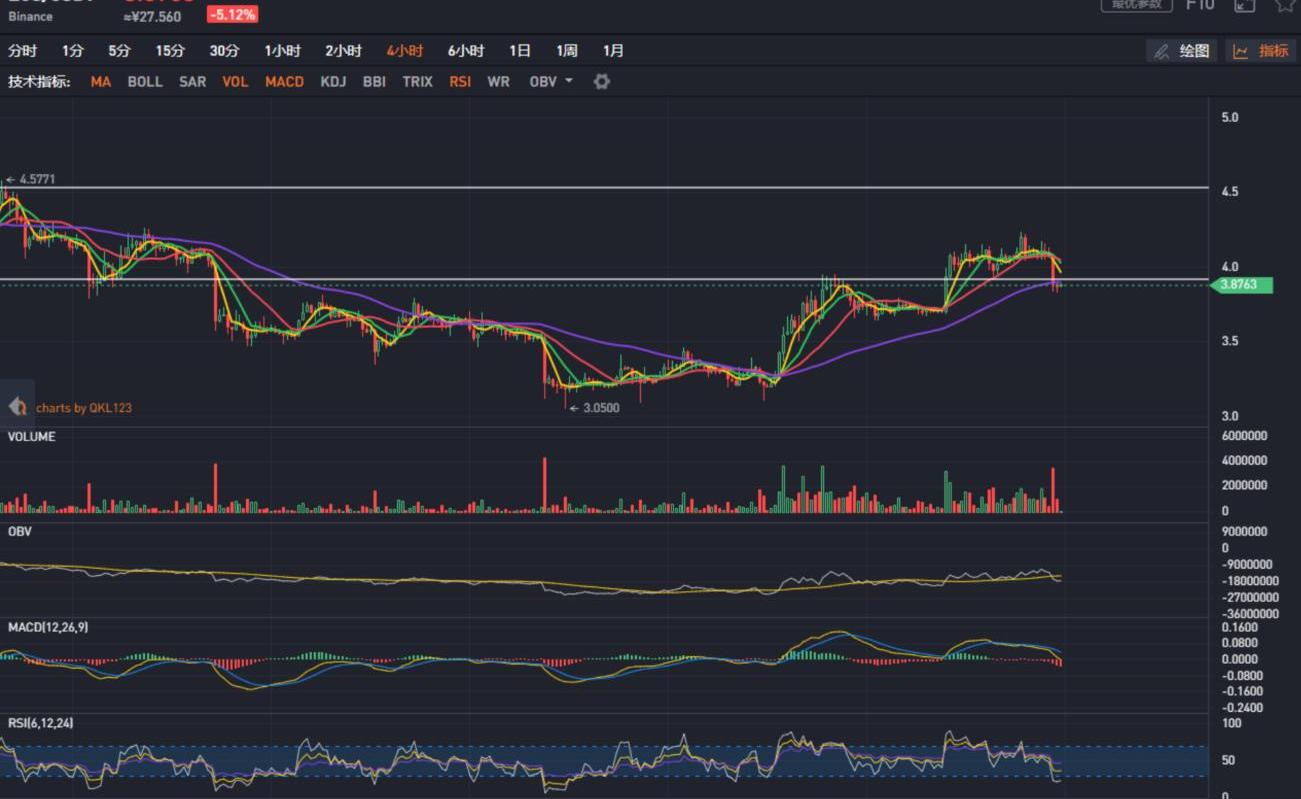Click the 4.5771 high price marker
1301x799 pixels.
coord(31,180)
